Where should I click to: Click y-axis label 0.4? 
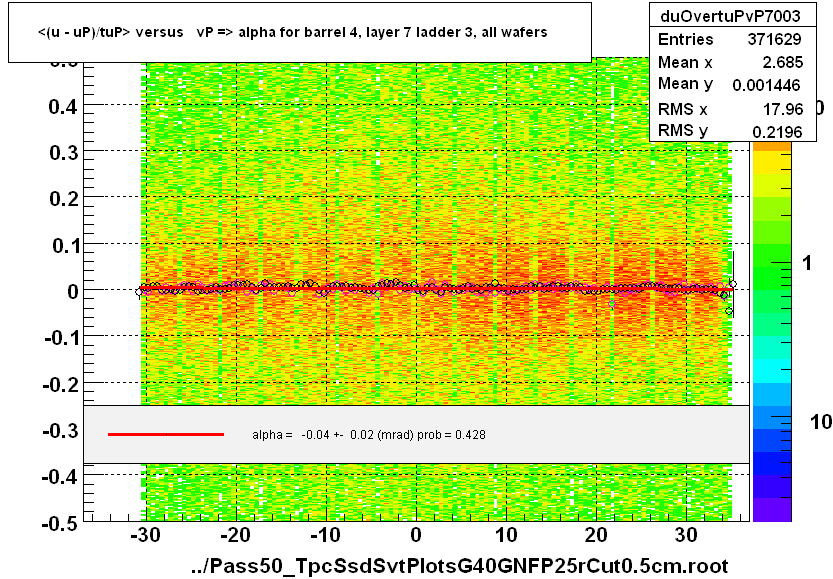point(63,107)
